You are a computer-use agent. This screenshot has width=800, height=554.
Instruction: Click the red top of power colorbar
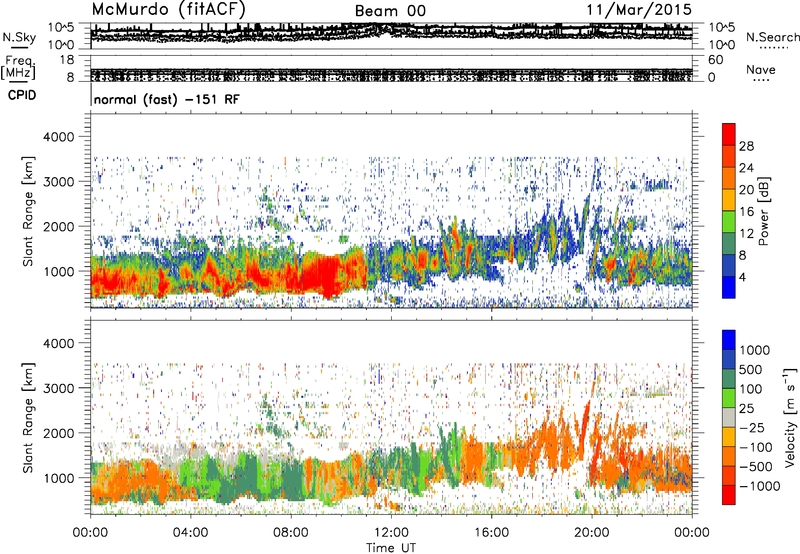click(729, 134)
